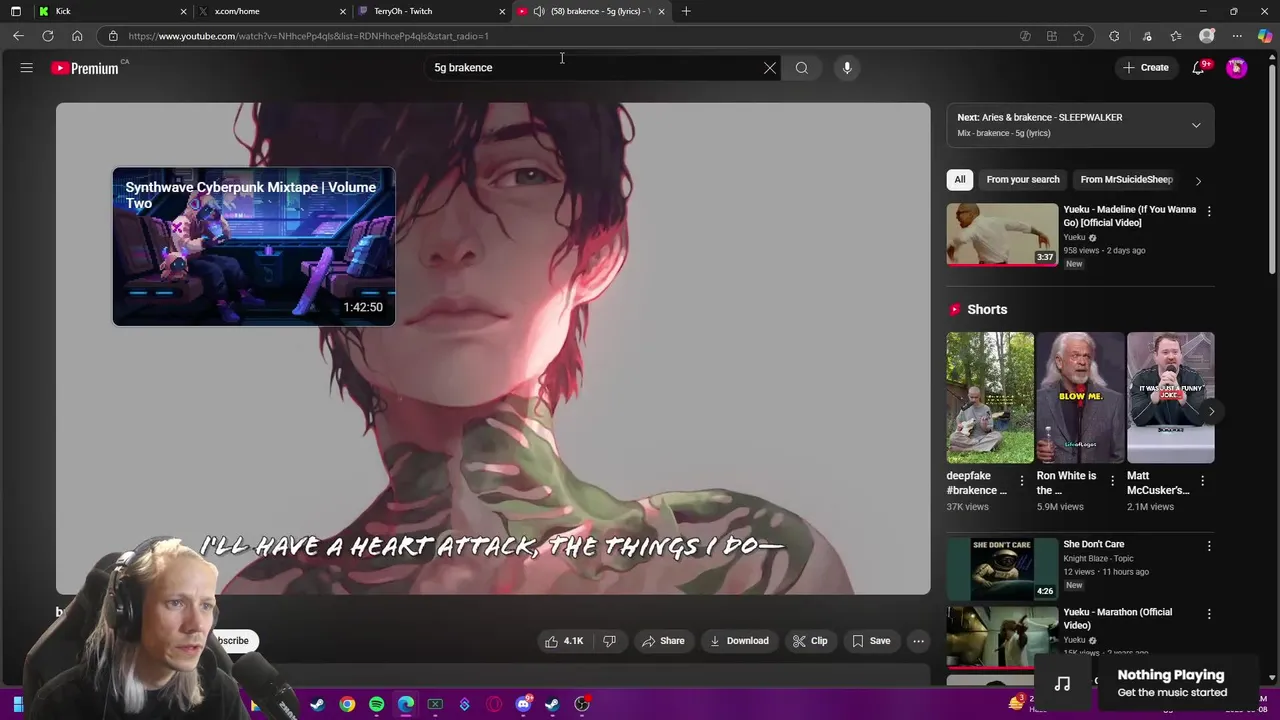
Task: Select the From your search chip
Action: pos(1023,179)
